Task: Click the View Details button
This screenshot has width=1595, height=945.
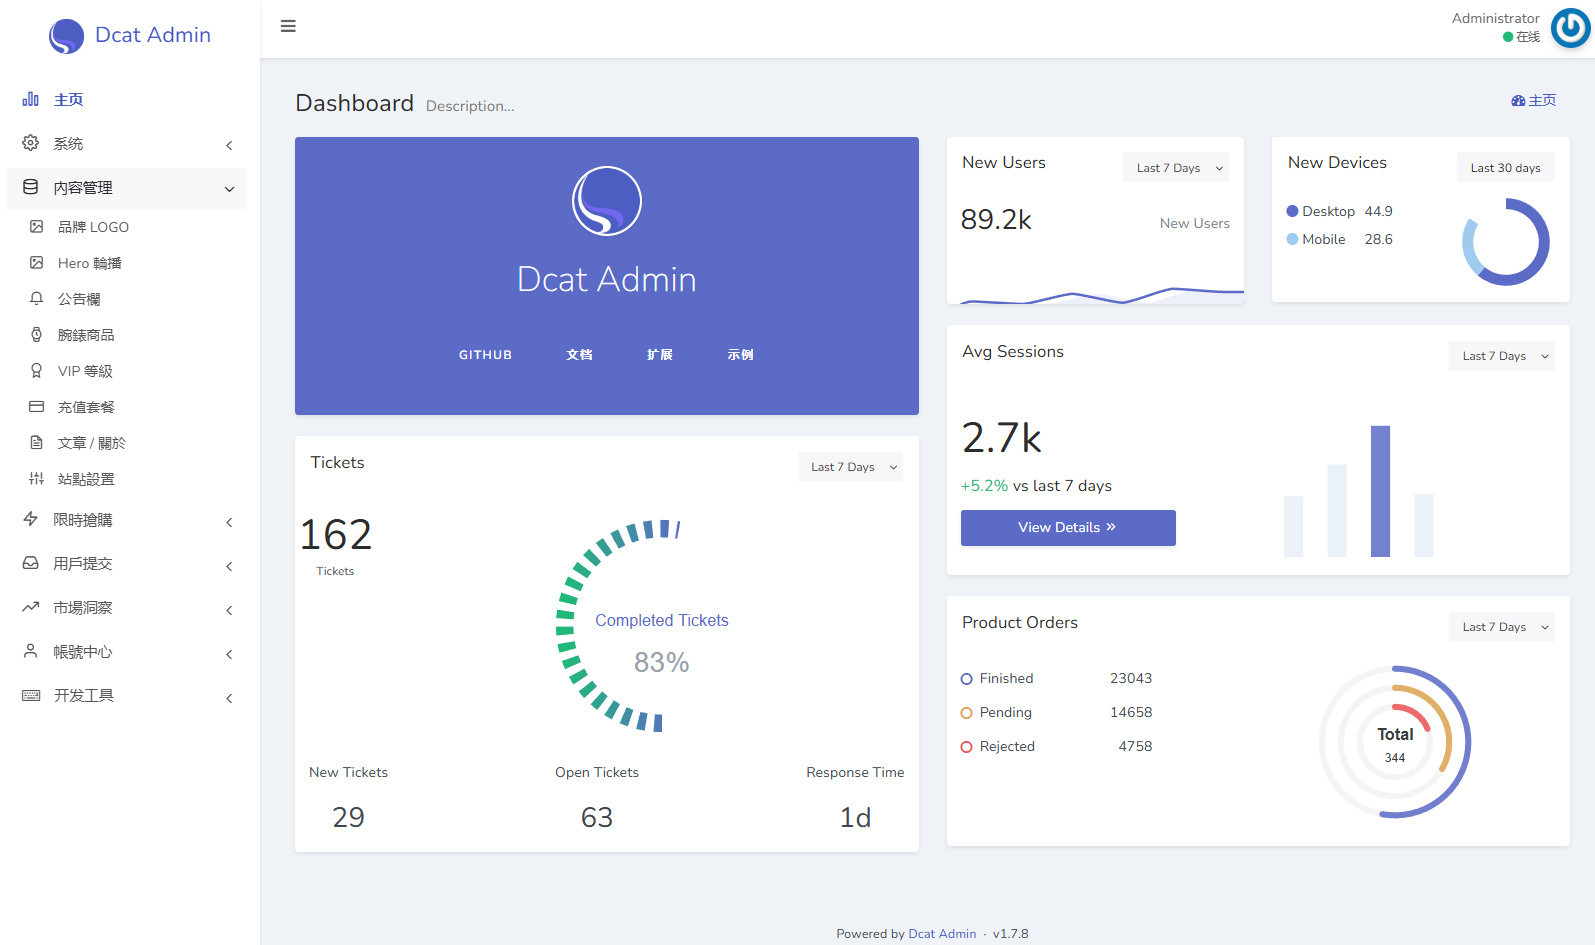Action: click(1068, 528)
